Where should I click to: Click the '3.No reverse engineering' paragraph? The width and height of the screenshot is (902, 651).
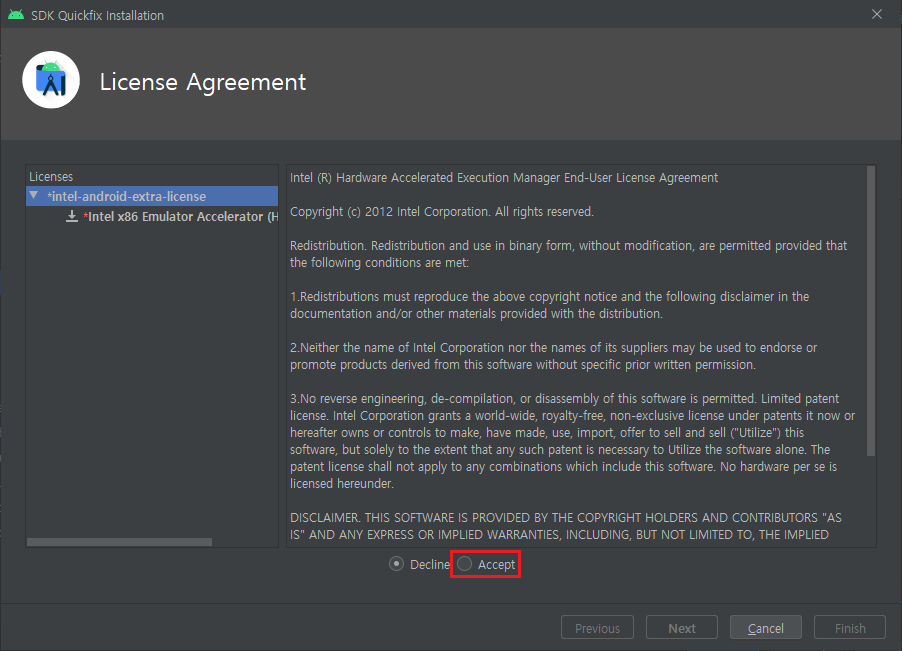(572, 441)
